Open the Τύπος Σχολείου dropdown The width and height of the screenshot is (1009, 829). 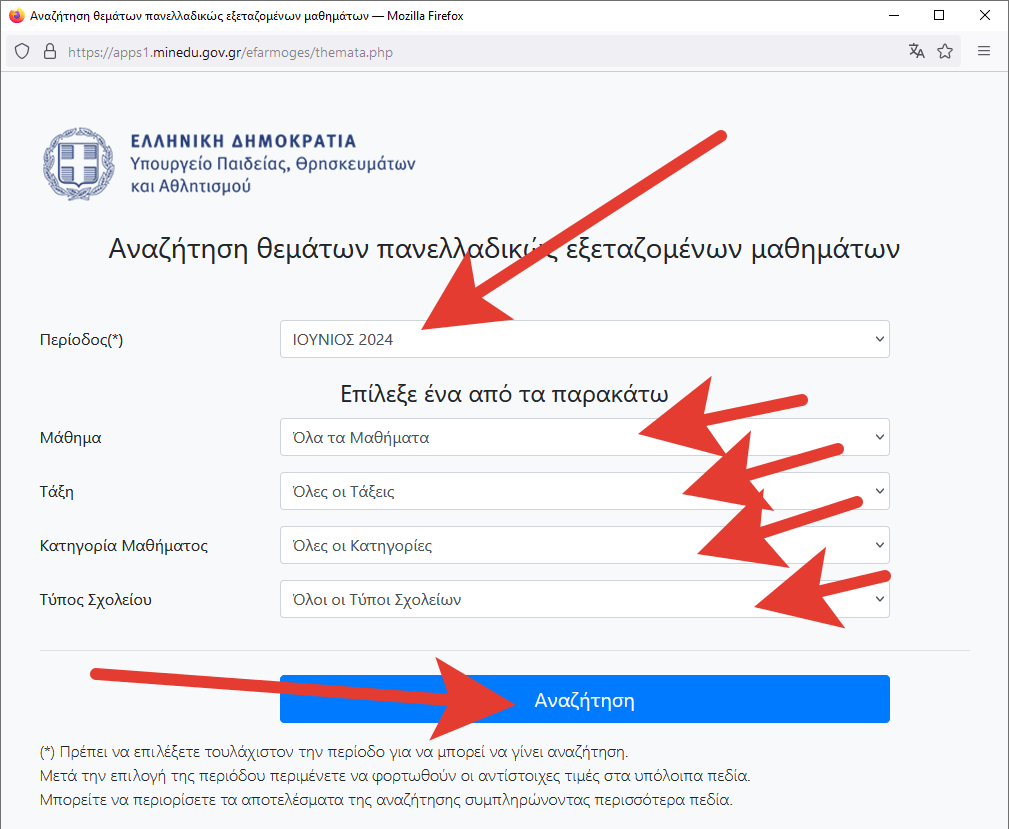pos(584,599)
